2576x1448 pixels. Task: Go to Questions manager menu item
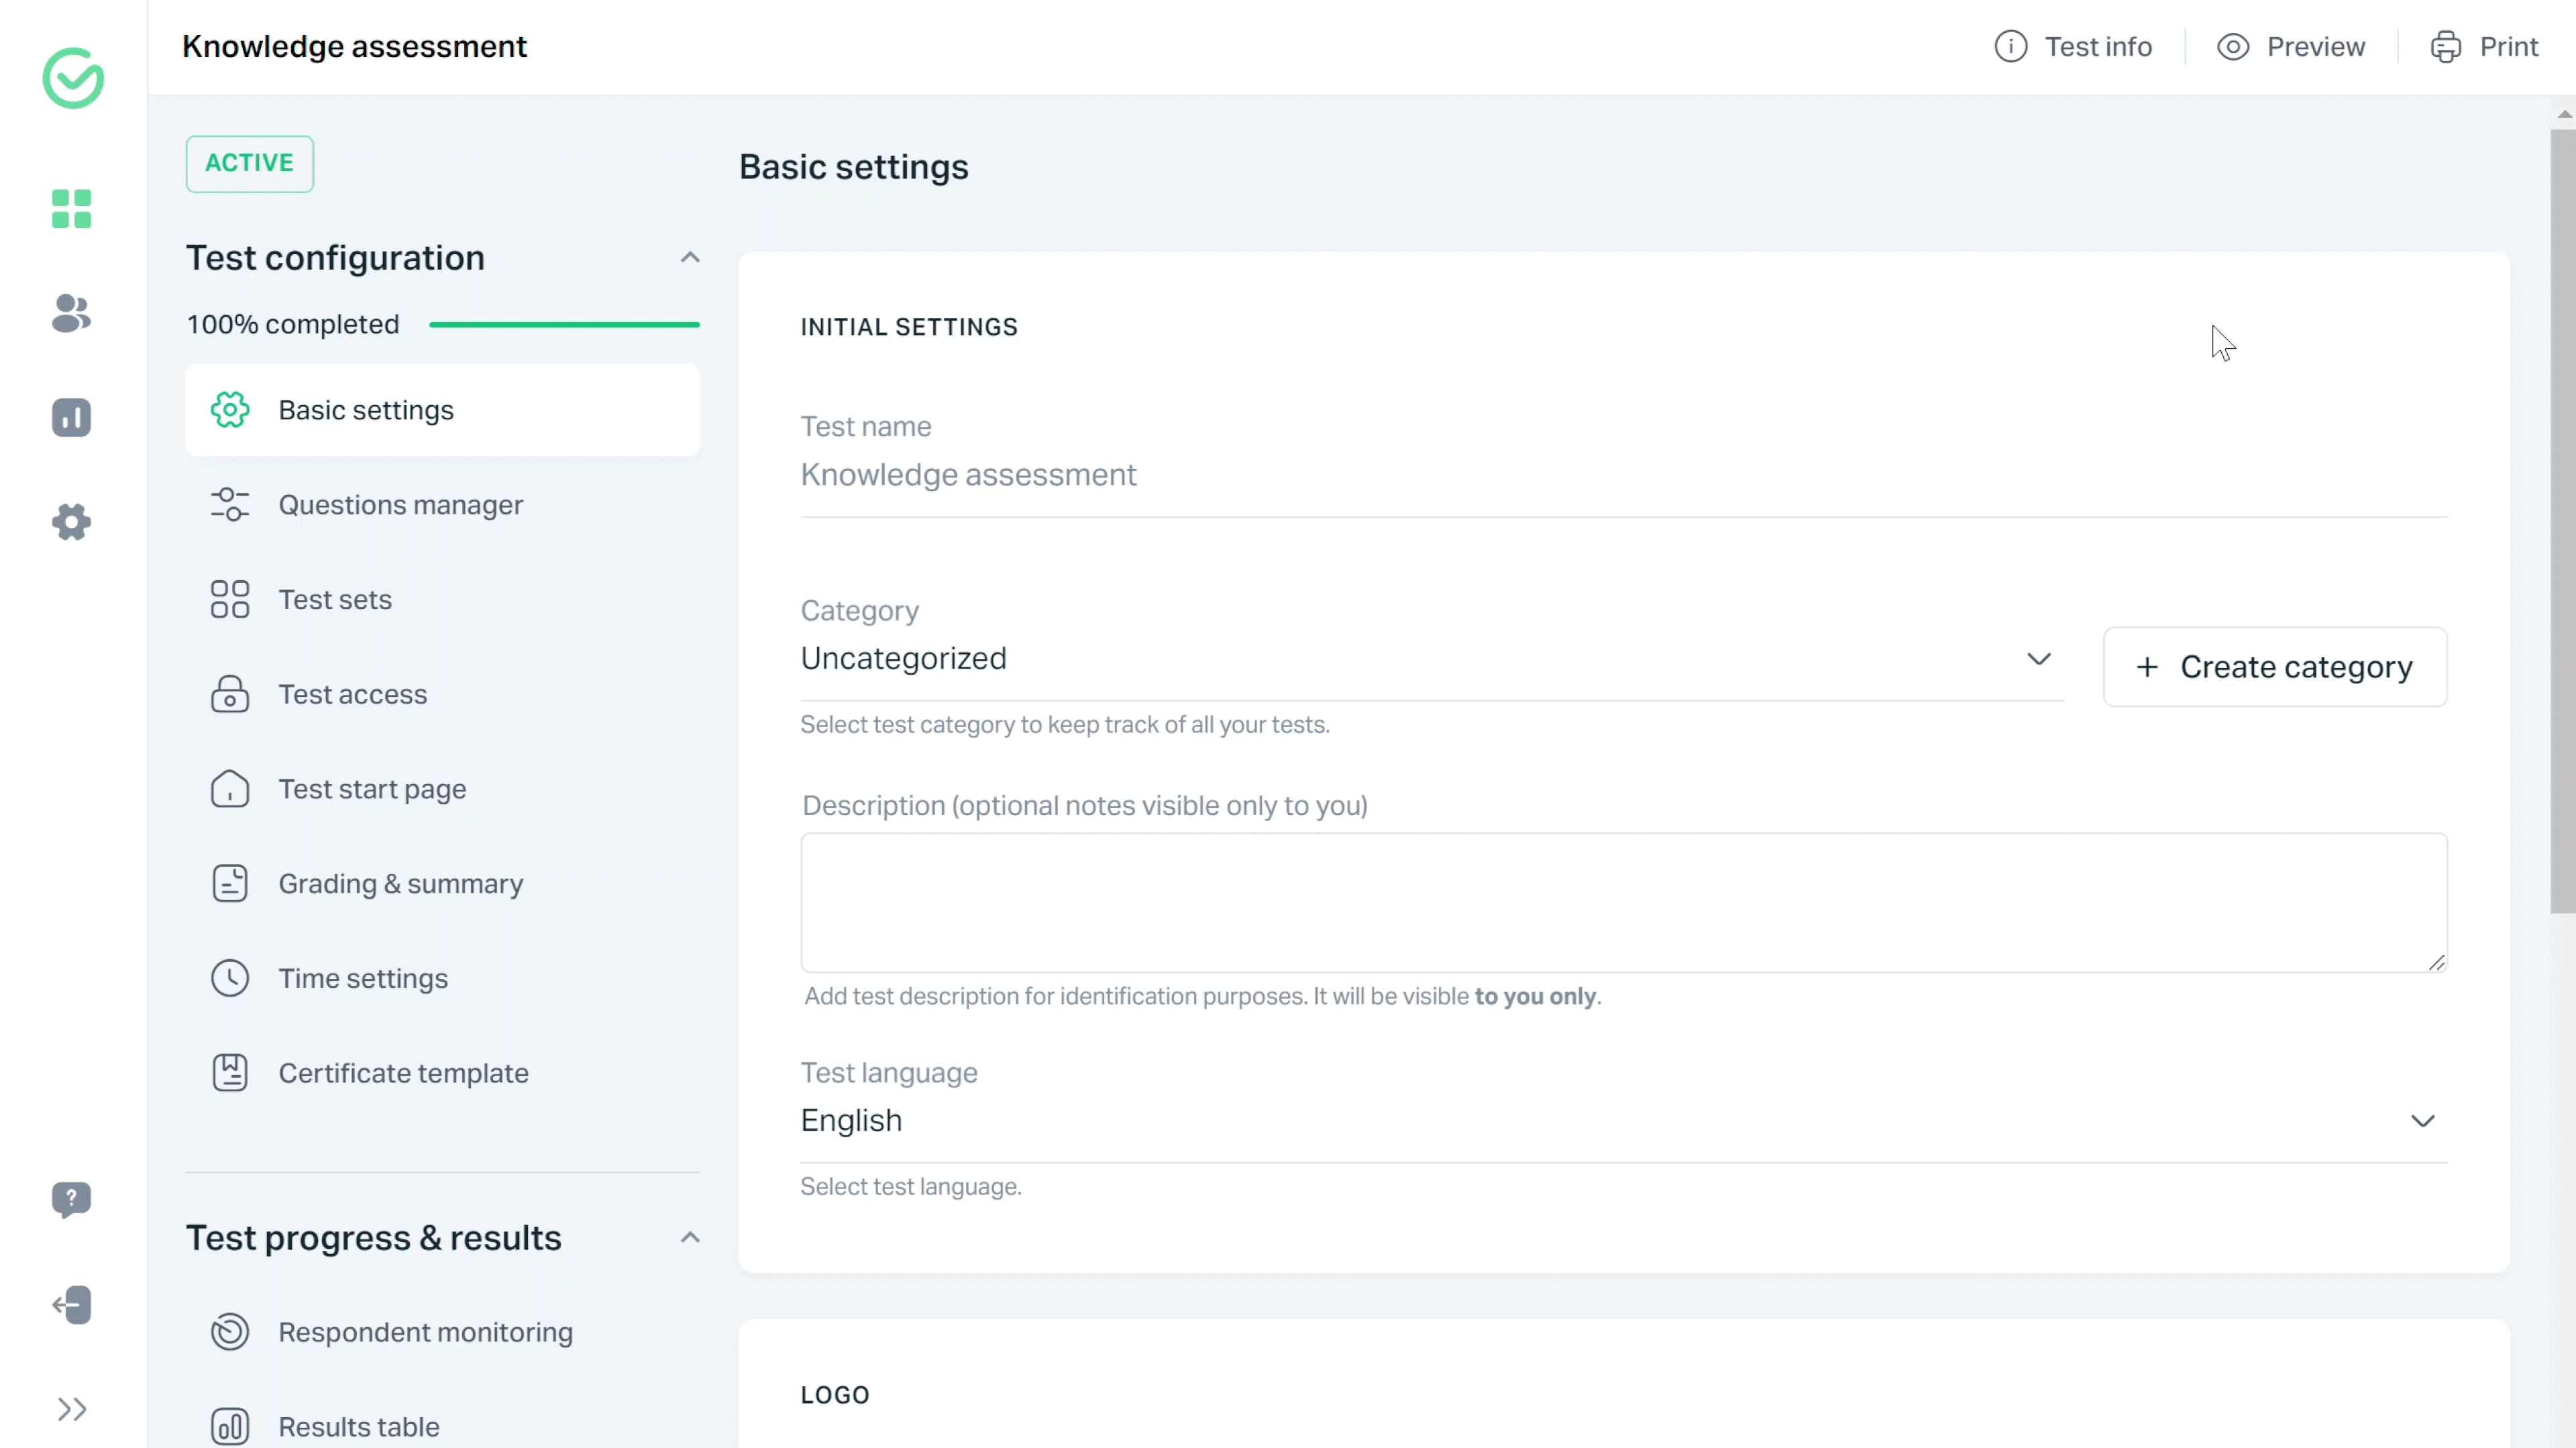(x=400, y=505)
